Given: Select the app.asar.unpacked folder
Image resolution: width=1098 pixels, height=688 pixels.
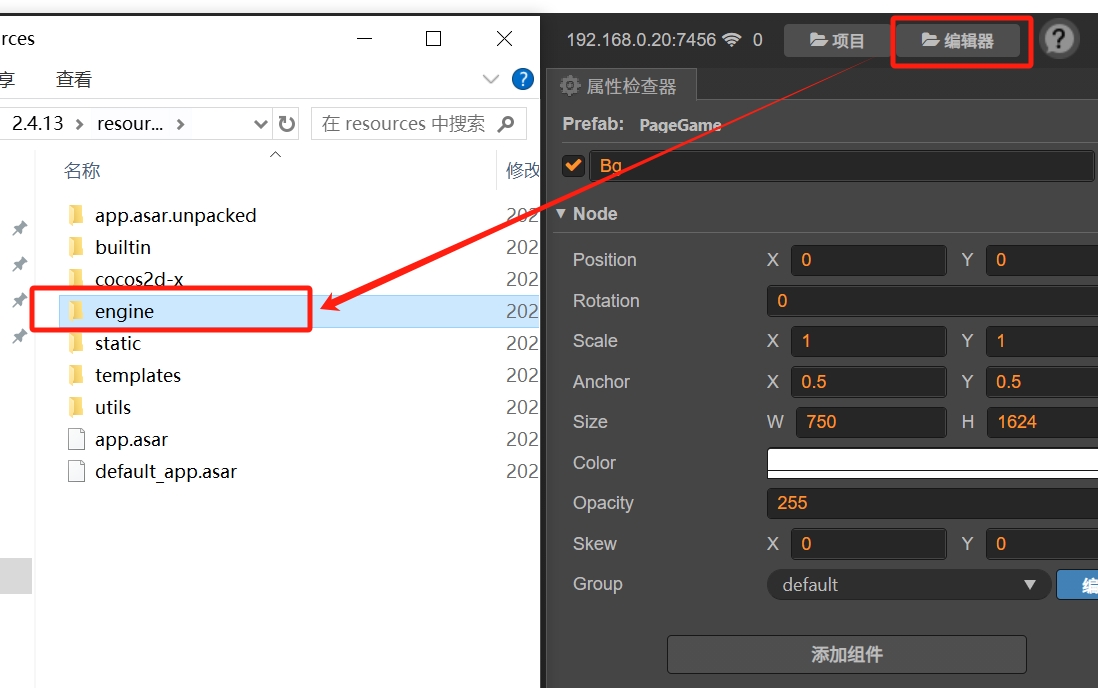Looking at the screenshot, I should (x=175, y=215).
